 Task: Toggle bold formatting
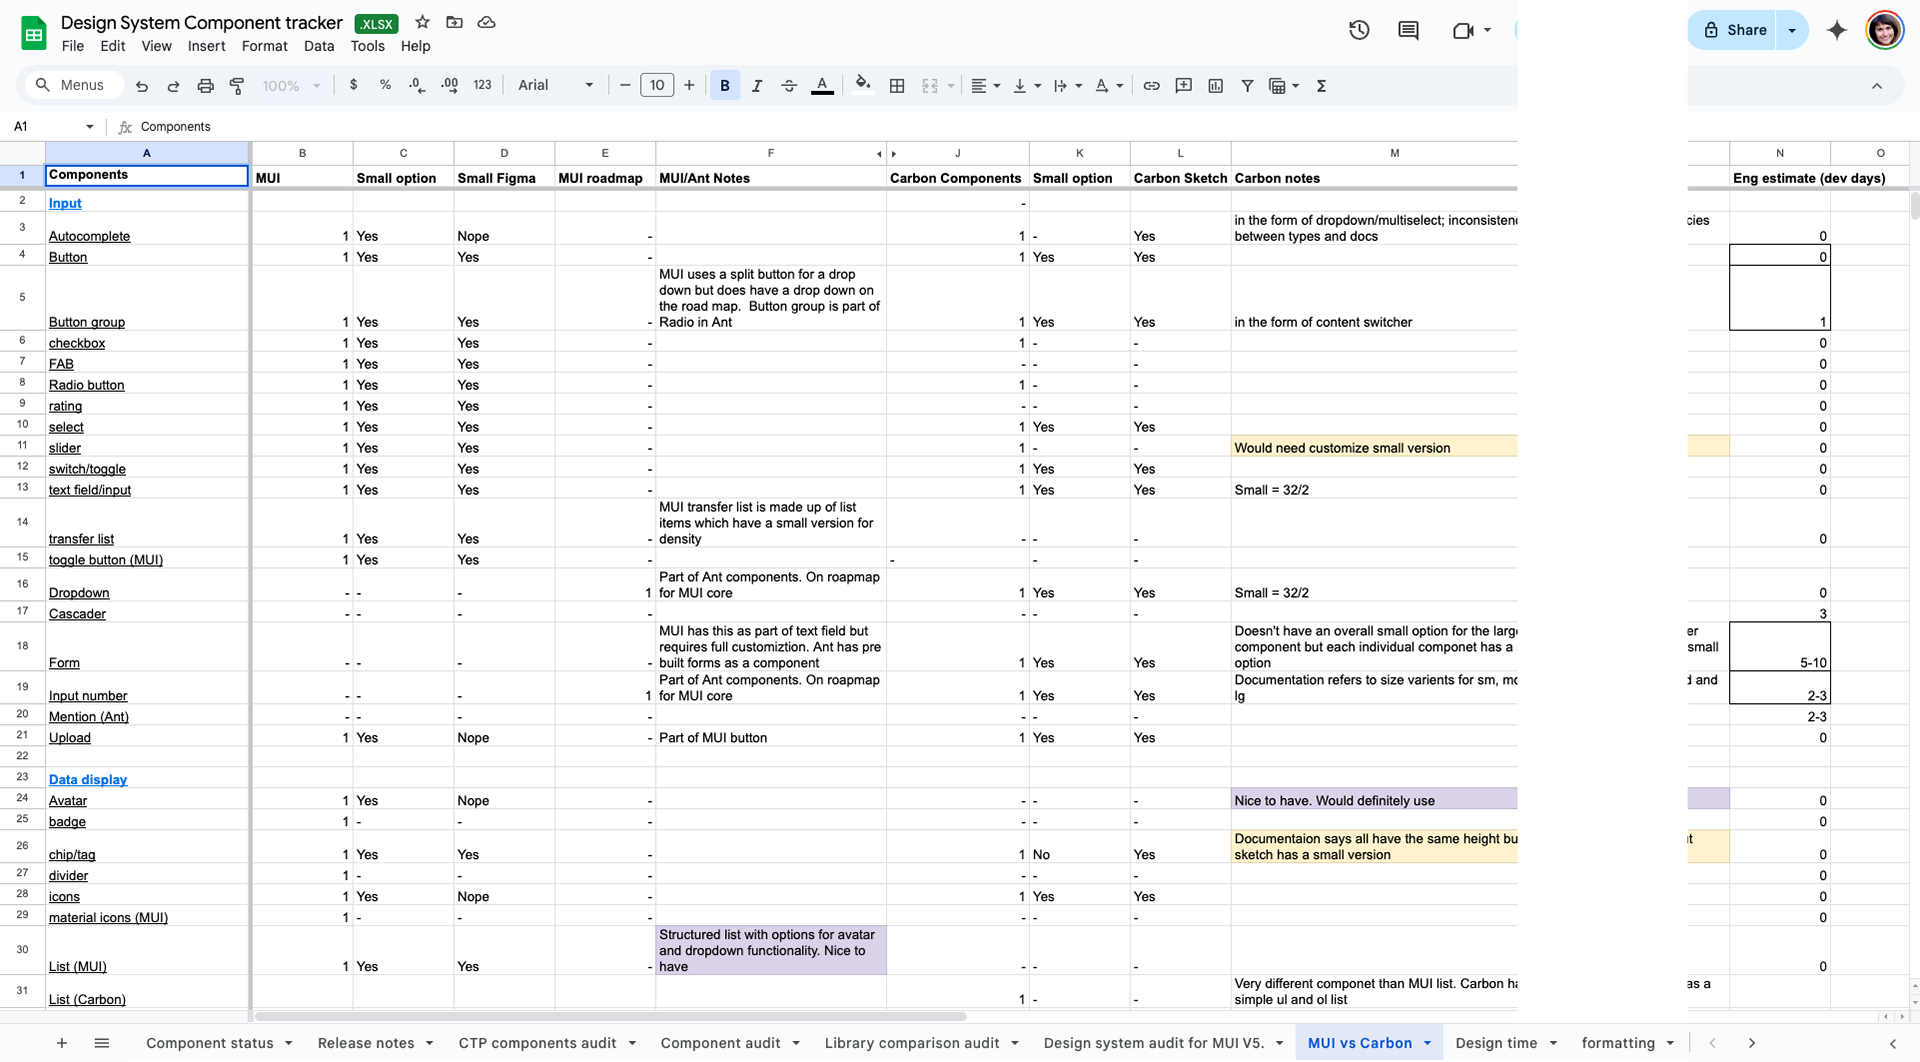pos(725,86)
